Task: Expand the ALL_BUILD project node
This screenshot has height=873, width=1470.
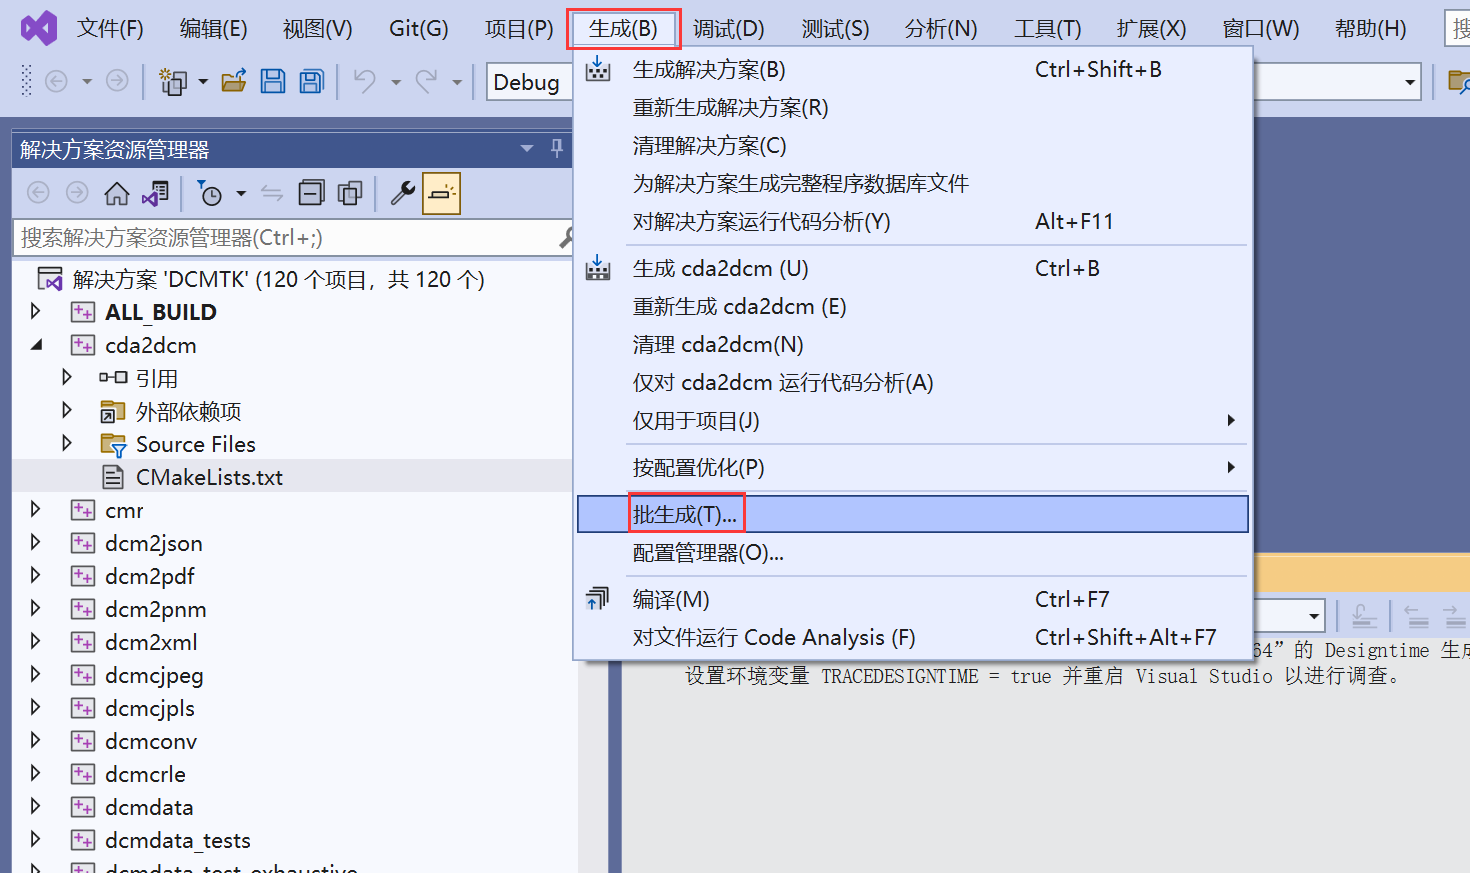Action: click(36, 312)
